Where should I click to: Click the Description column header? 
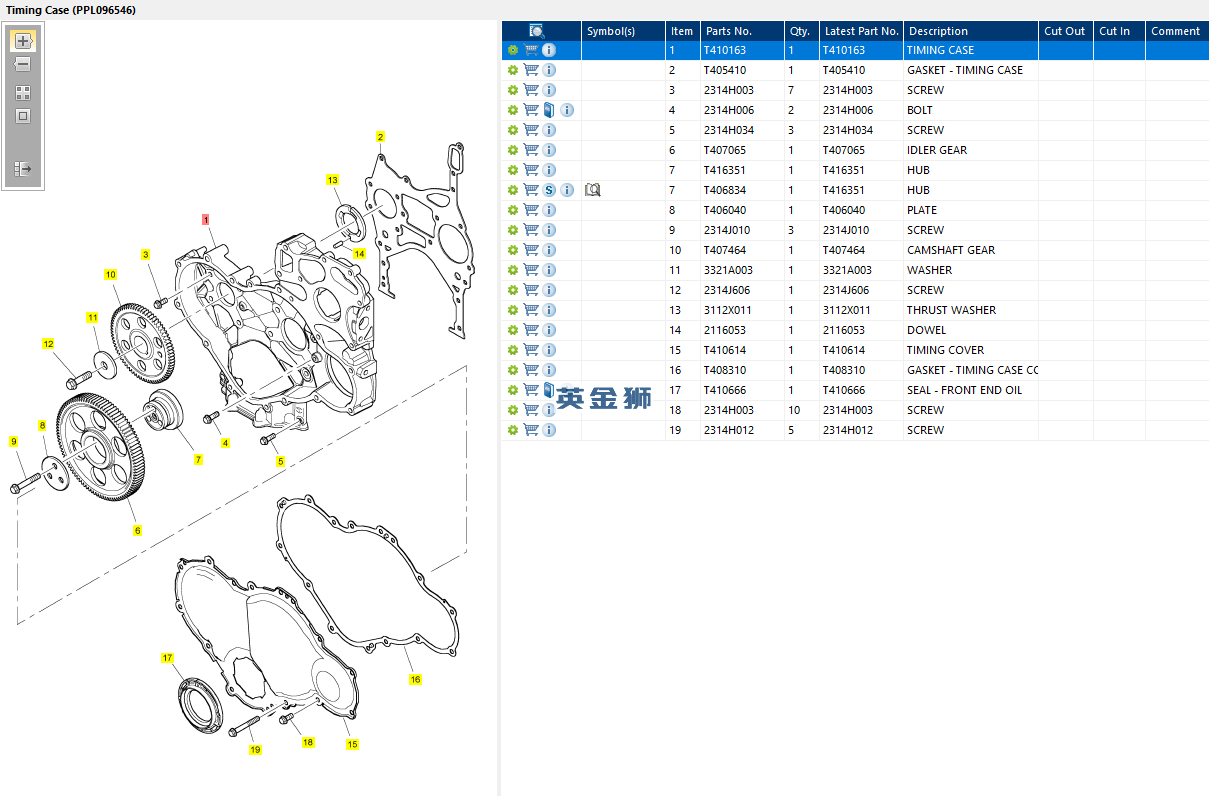coord(937,31)
